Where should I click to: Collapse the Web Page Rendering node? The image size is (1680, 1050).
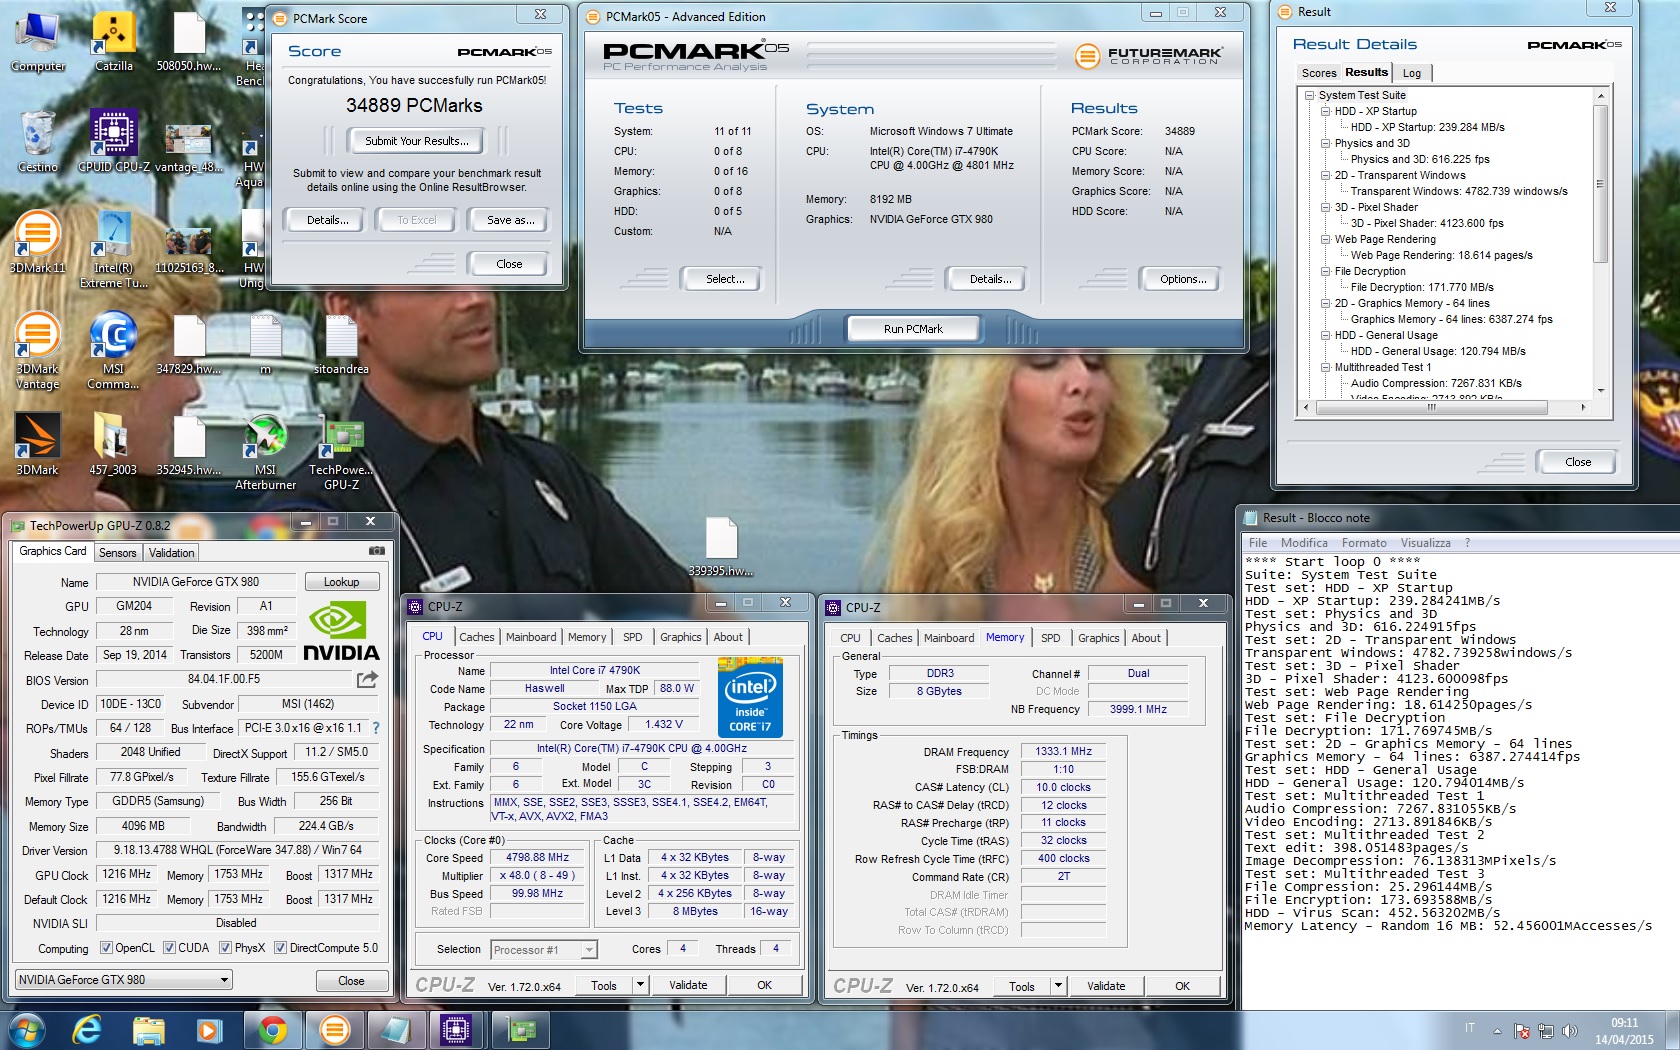1325,239
